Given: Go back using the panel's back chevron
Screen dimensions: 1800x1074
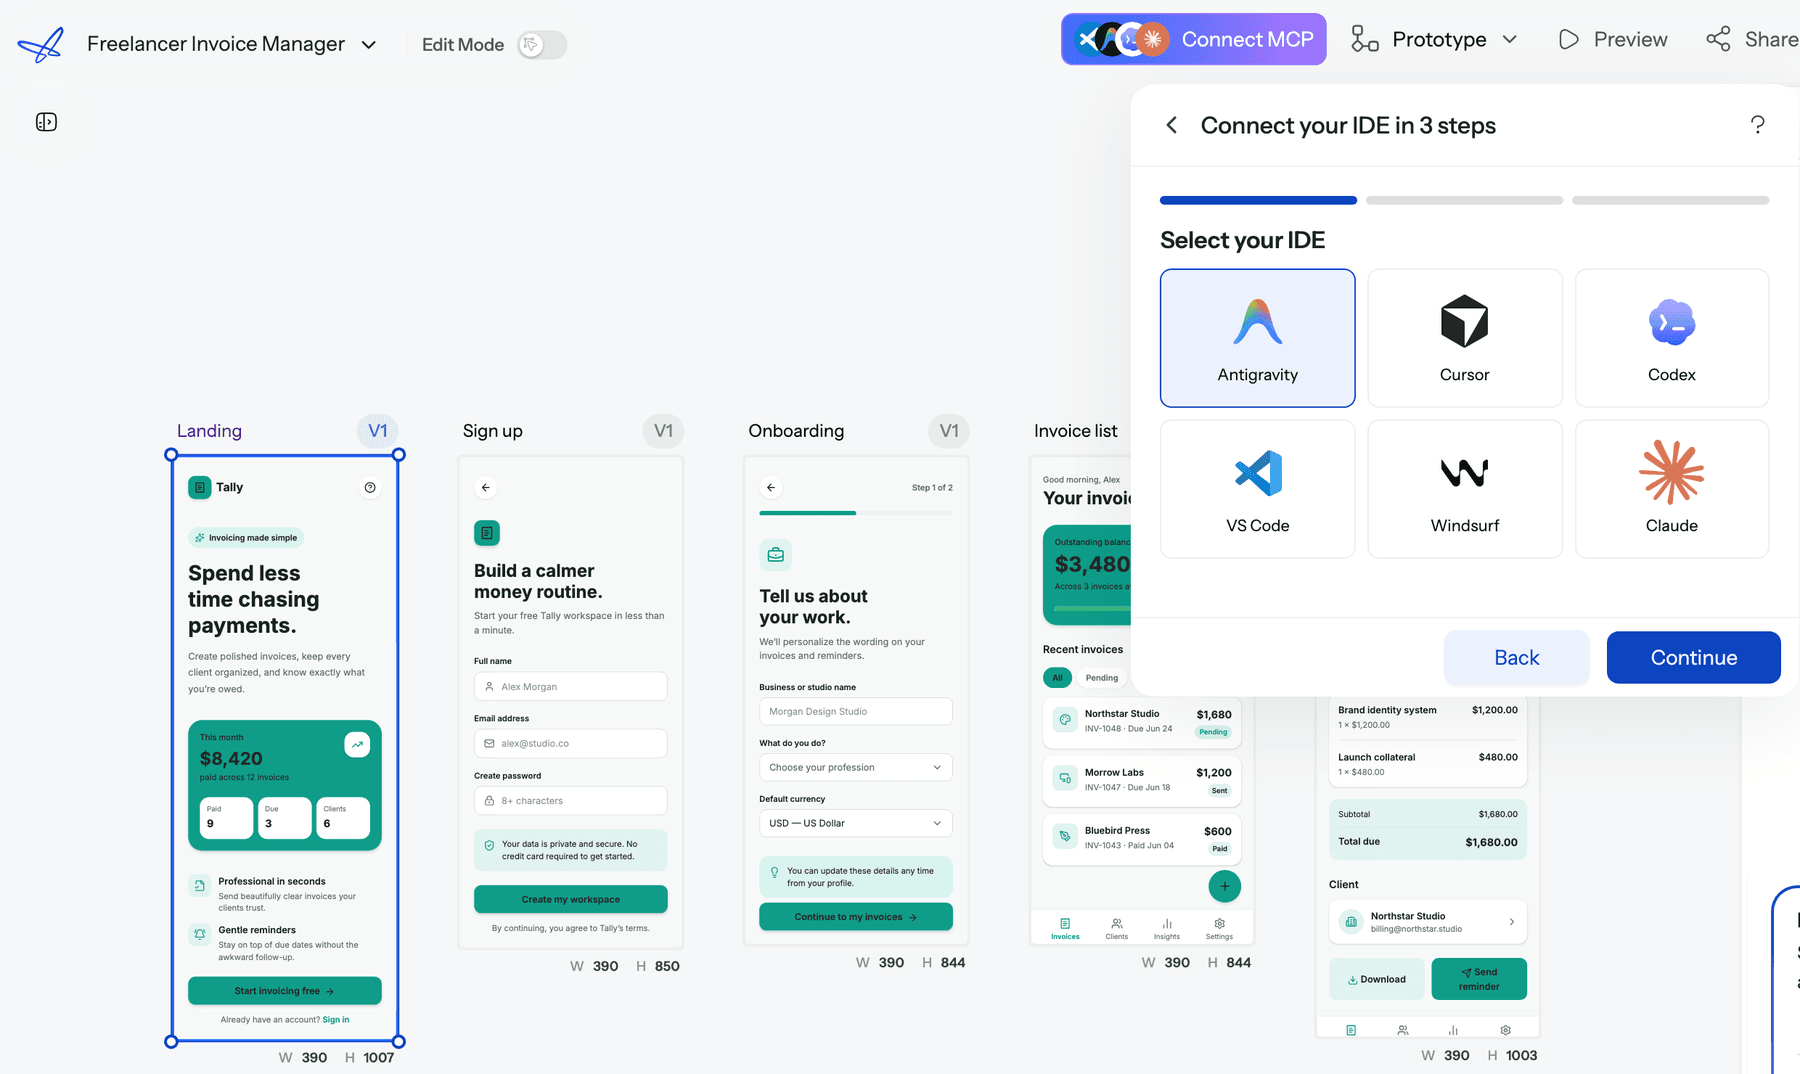Looking at the screenshot, I should (1172, 125).
